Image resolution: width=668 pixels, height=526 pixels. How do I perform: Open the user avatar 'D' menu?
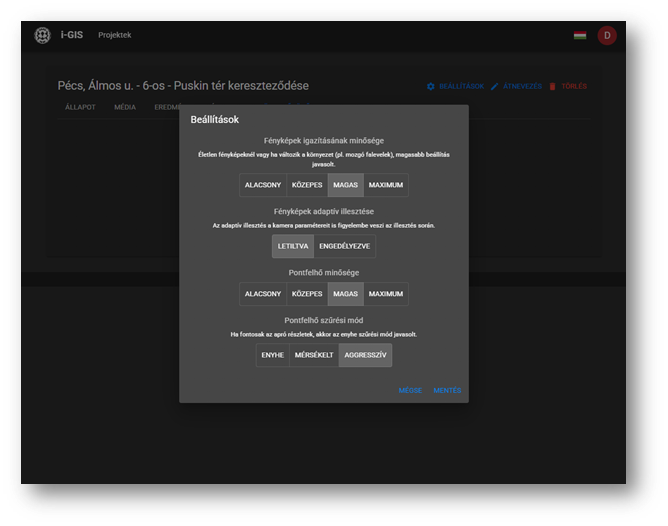(x=606, y=36)
